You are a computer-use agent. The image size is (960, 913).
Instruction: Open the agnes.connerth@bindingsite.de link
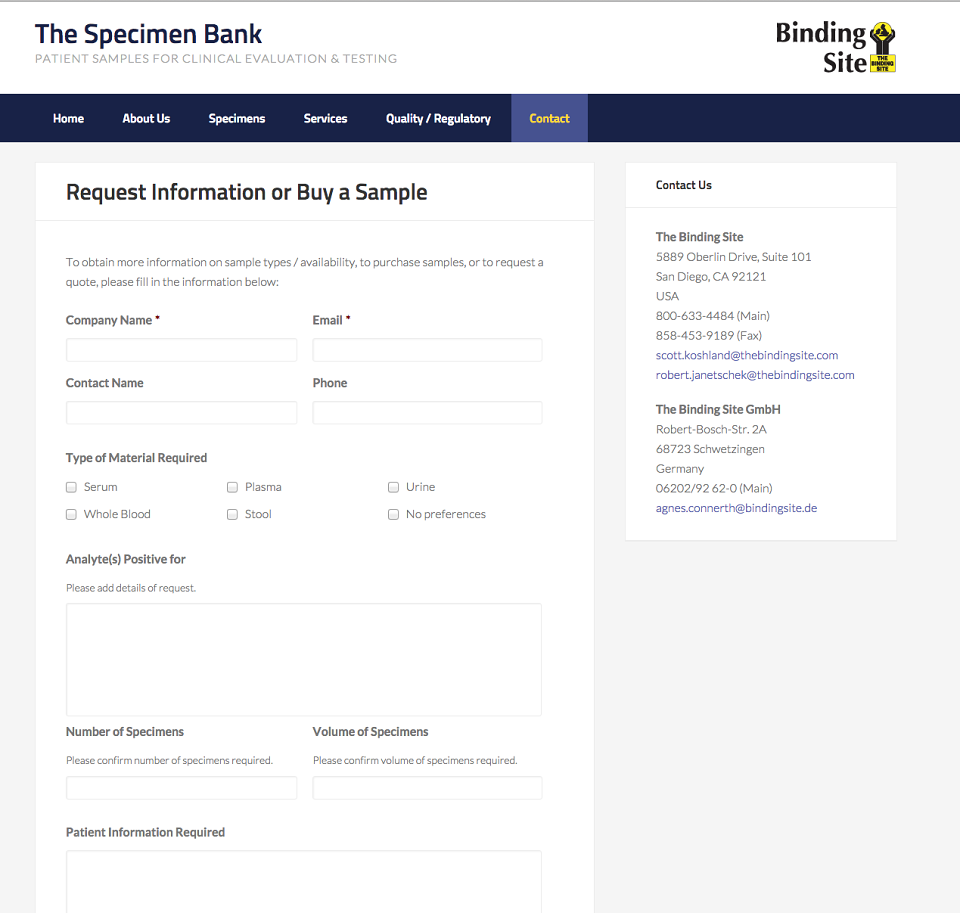click(736, 508)
